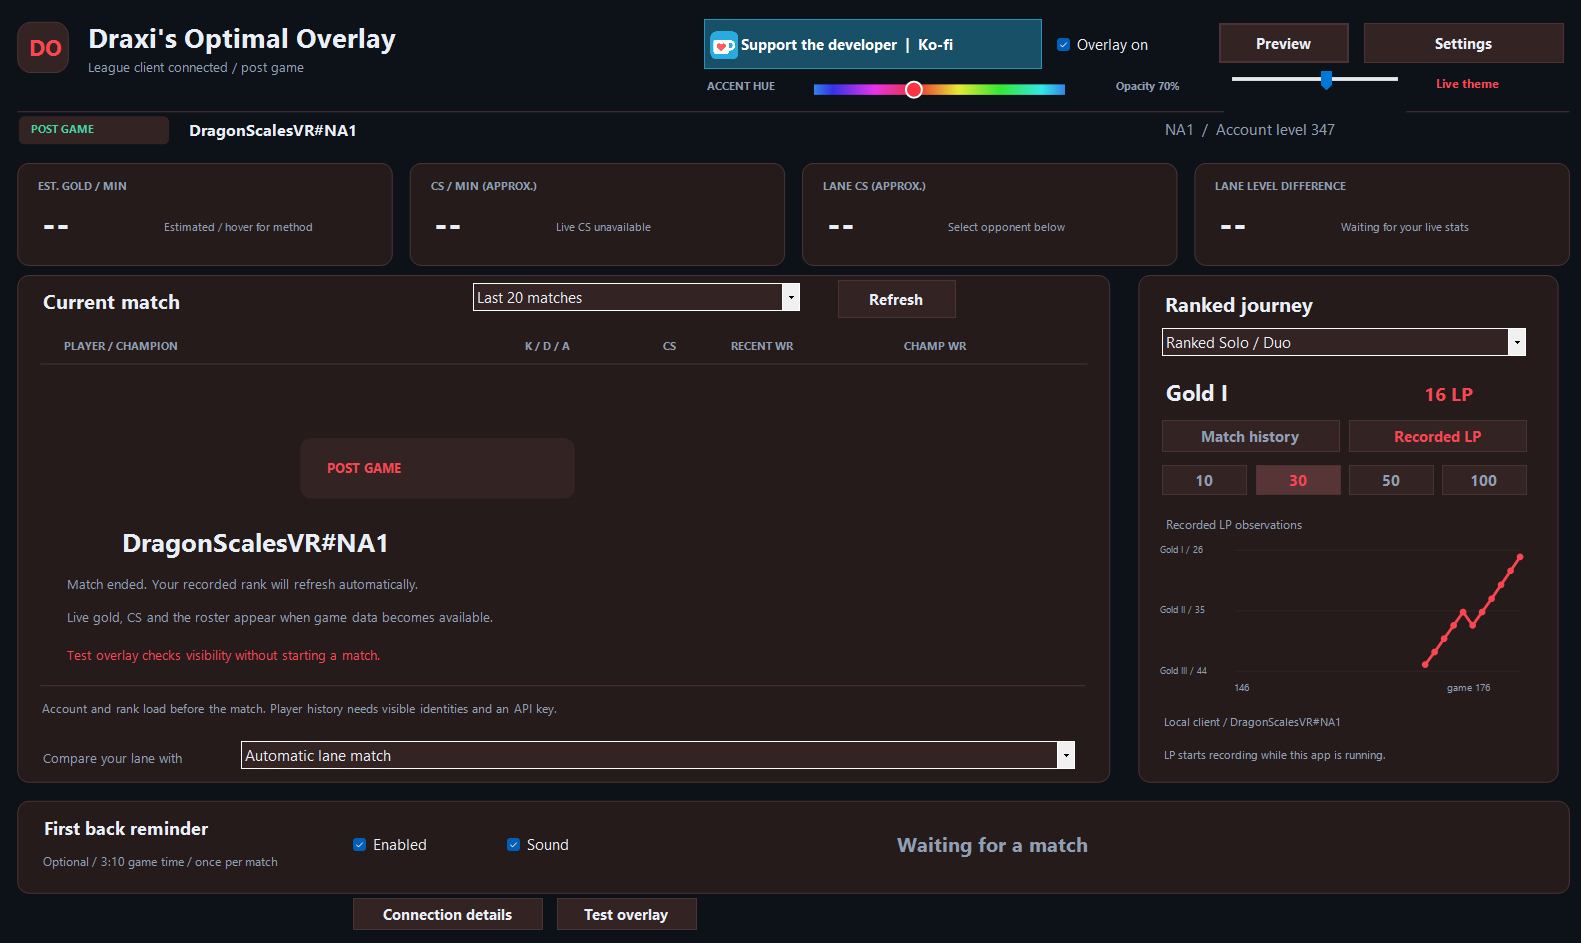Screen dimensions: 1581x943
Task: Click the red Test overlay checks hint text
Action: point(223,656)
